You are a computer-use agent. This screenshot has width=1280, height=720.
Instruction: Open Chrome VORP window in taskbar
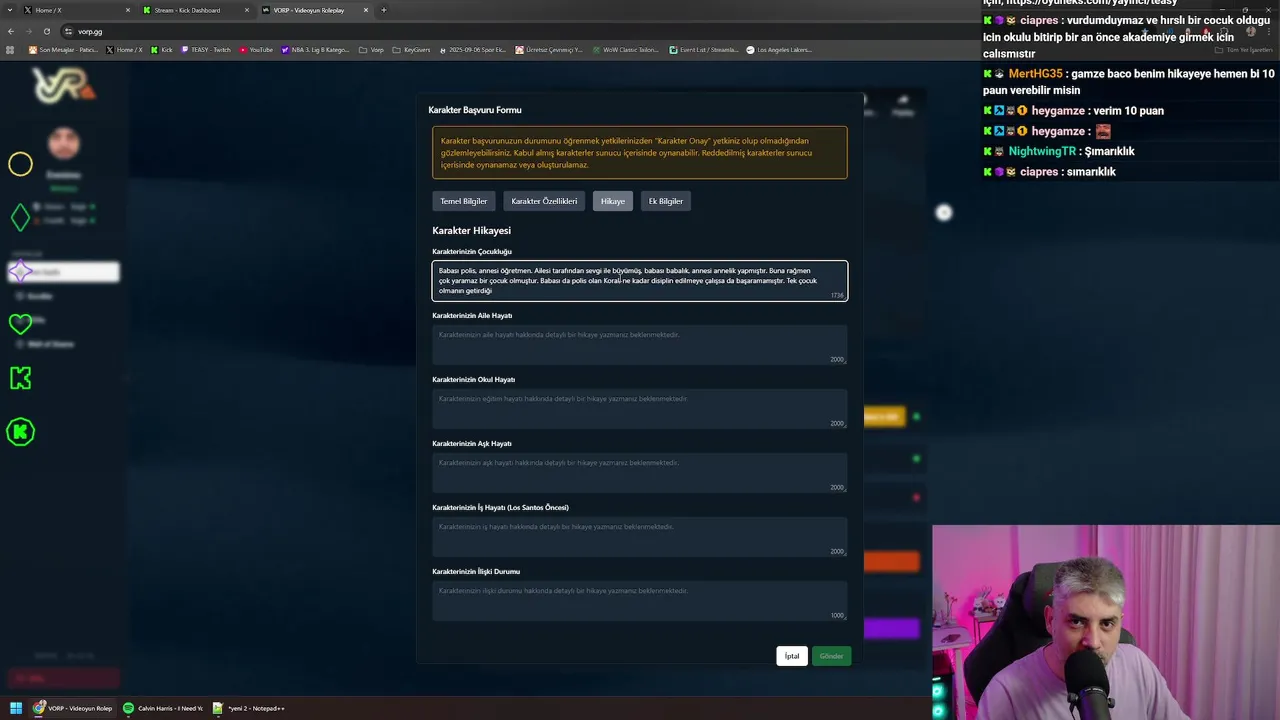(72, 708)
